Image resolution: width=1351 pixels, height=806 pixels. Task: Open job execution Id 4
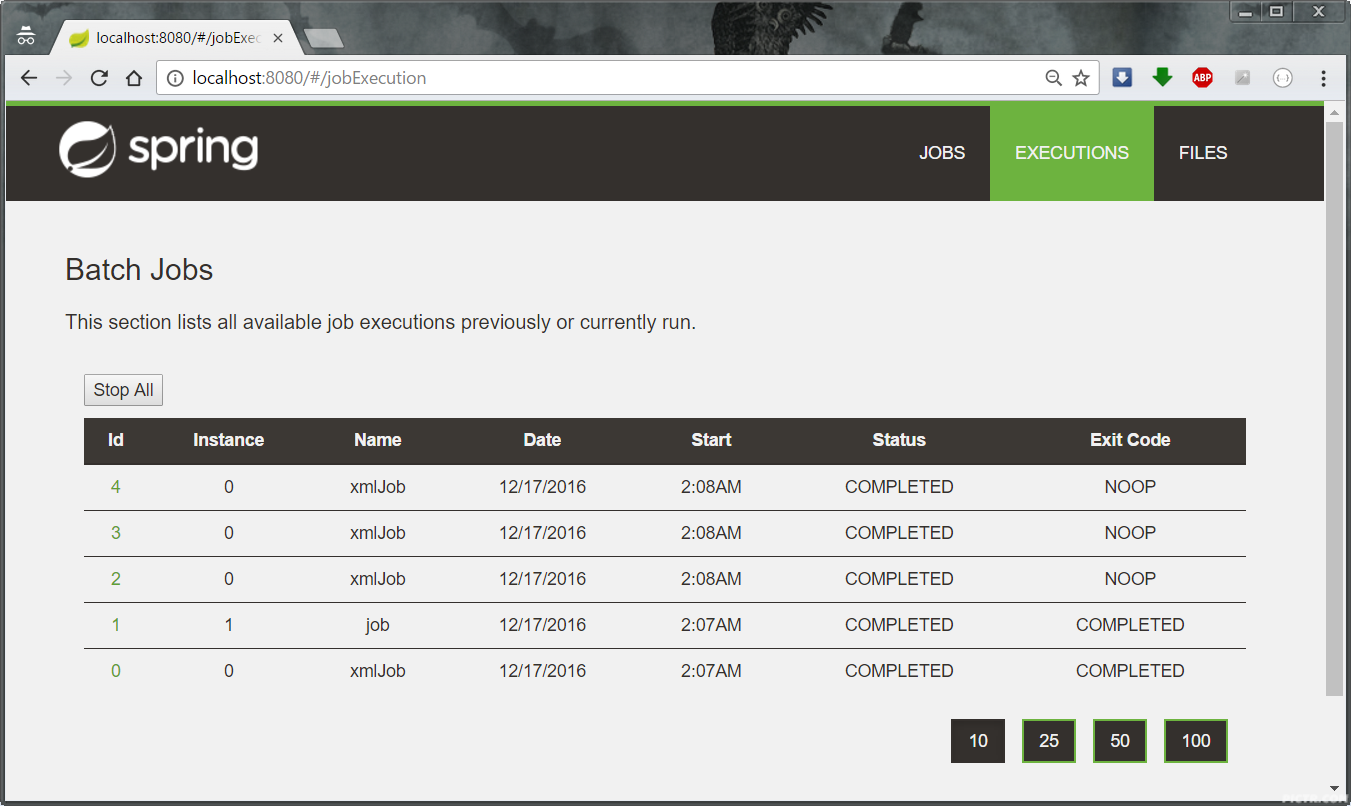116,487
